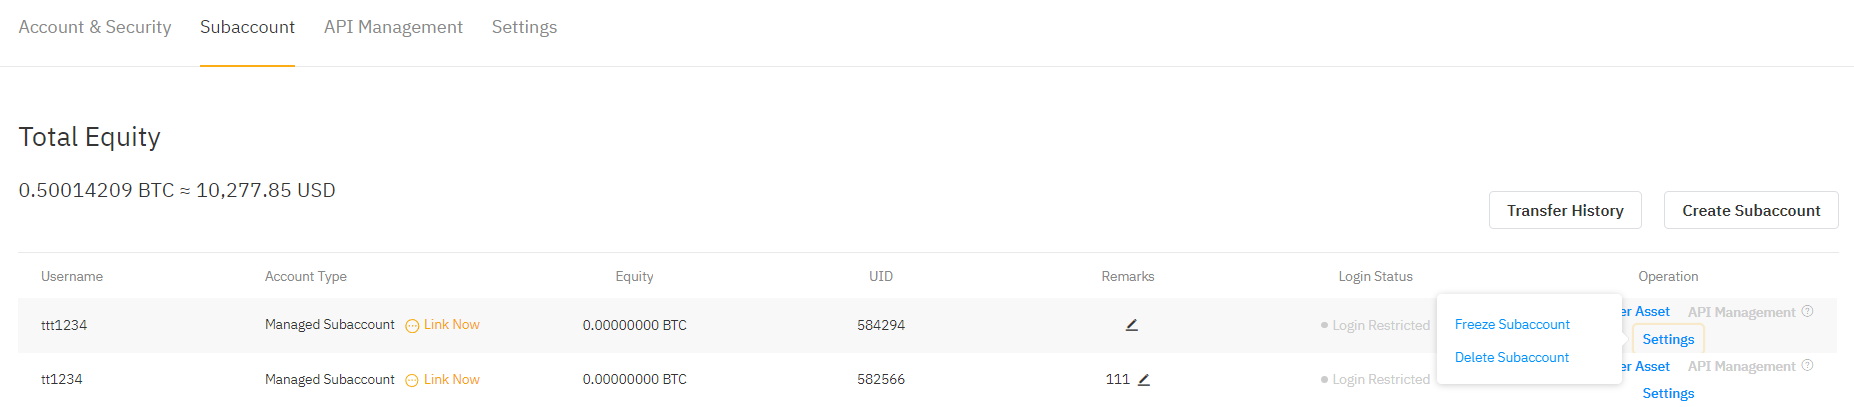Click Link Now for ttt1234
1854x407 pixels.
tap(452, 325)
